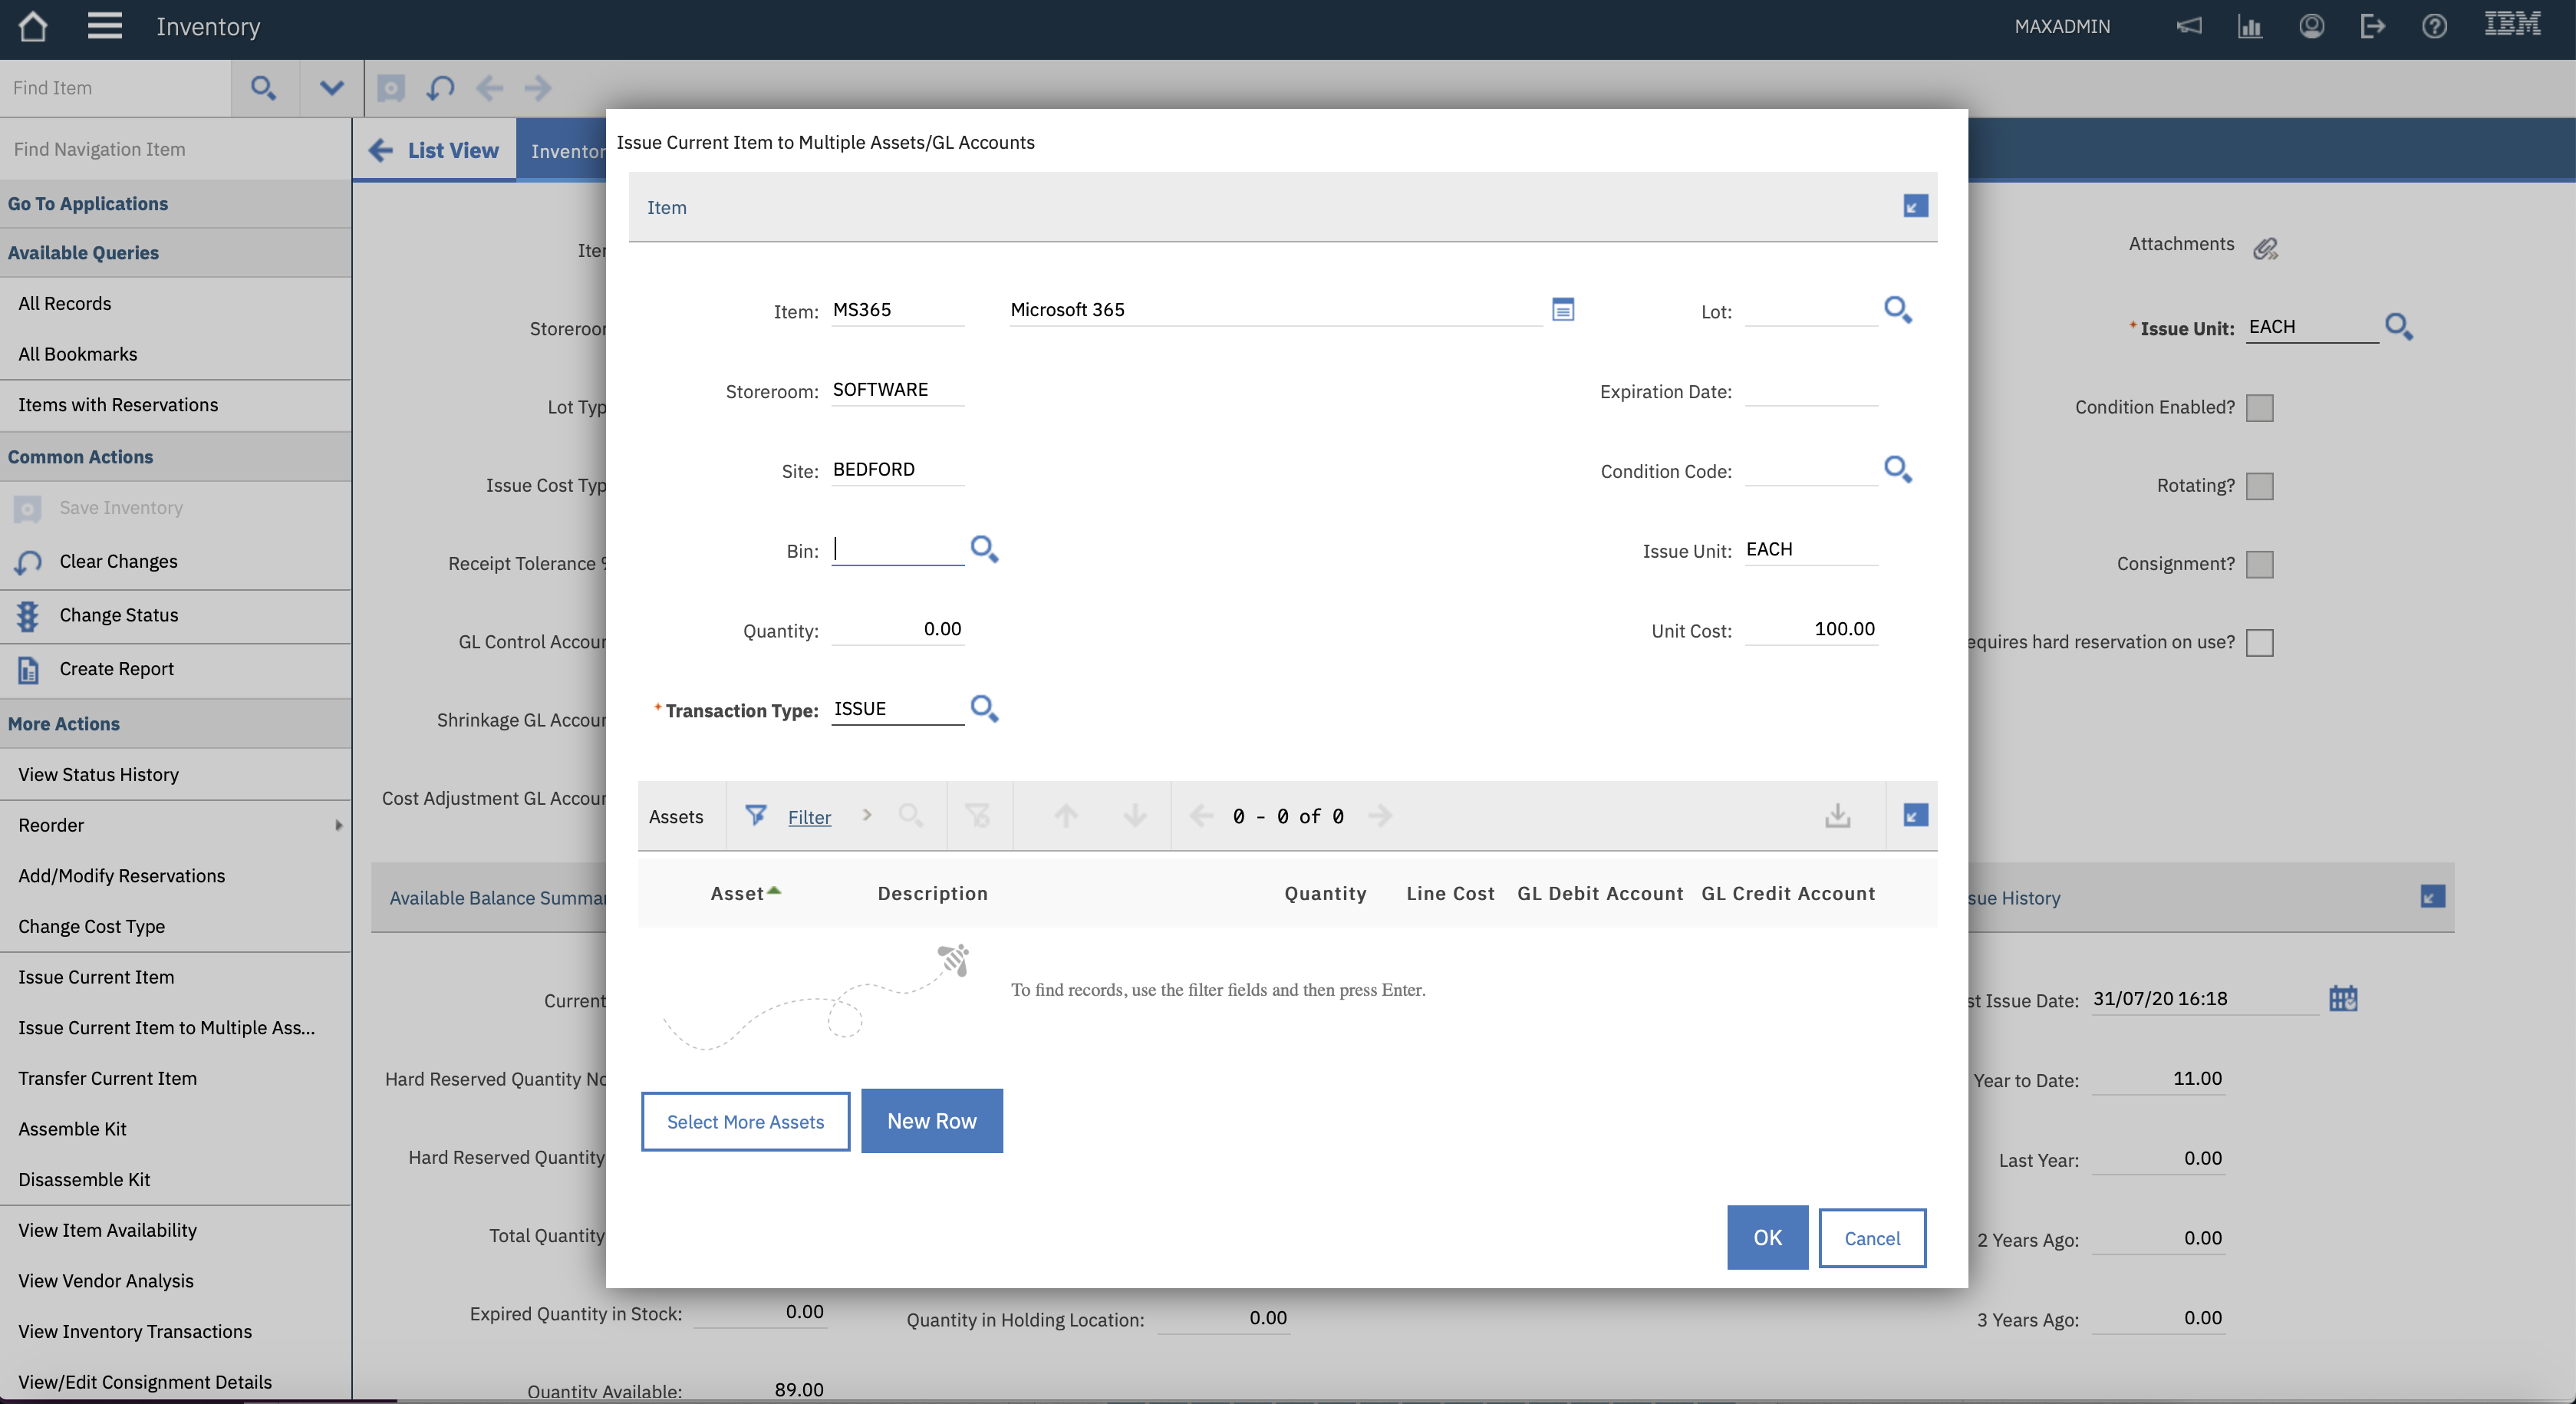This screenshot has height=1404, width=2576.
Task: Toggle the Condition Enabled checkbox
Action: click(x=2259, y=408)
